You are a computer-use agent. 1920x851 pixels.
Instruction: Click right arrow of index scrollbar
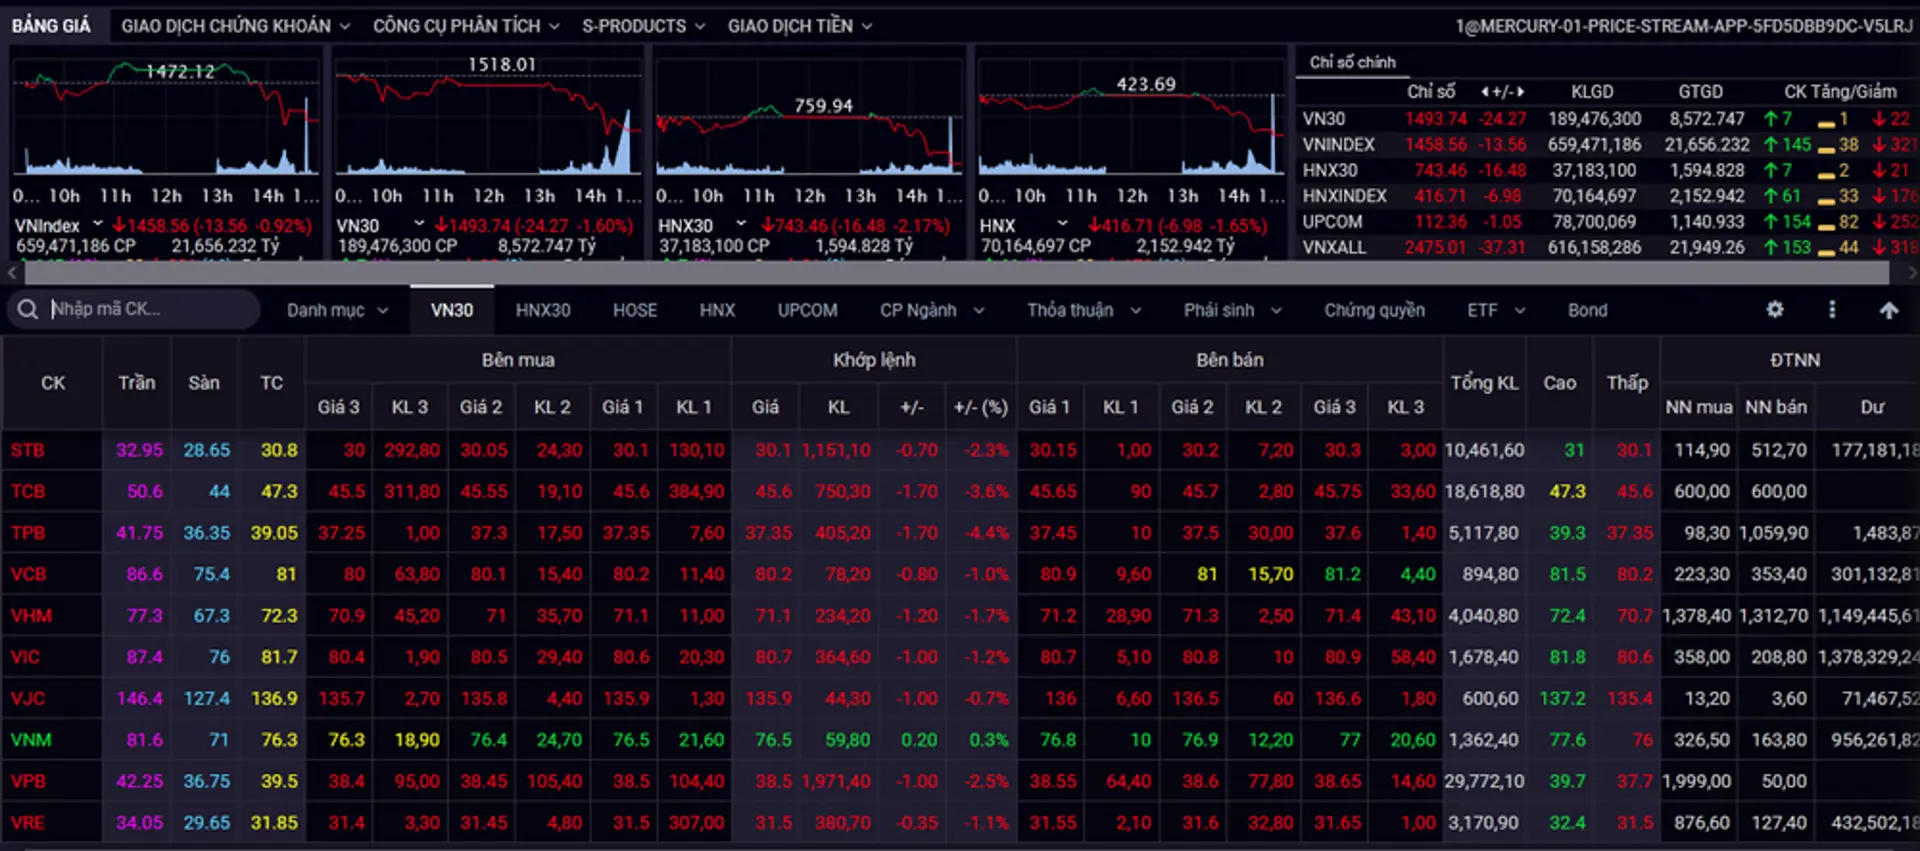point(1911,271)
